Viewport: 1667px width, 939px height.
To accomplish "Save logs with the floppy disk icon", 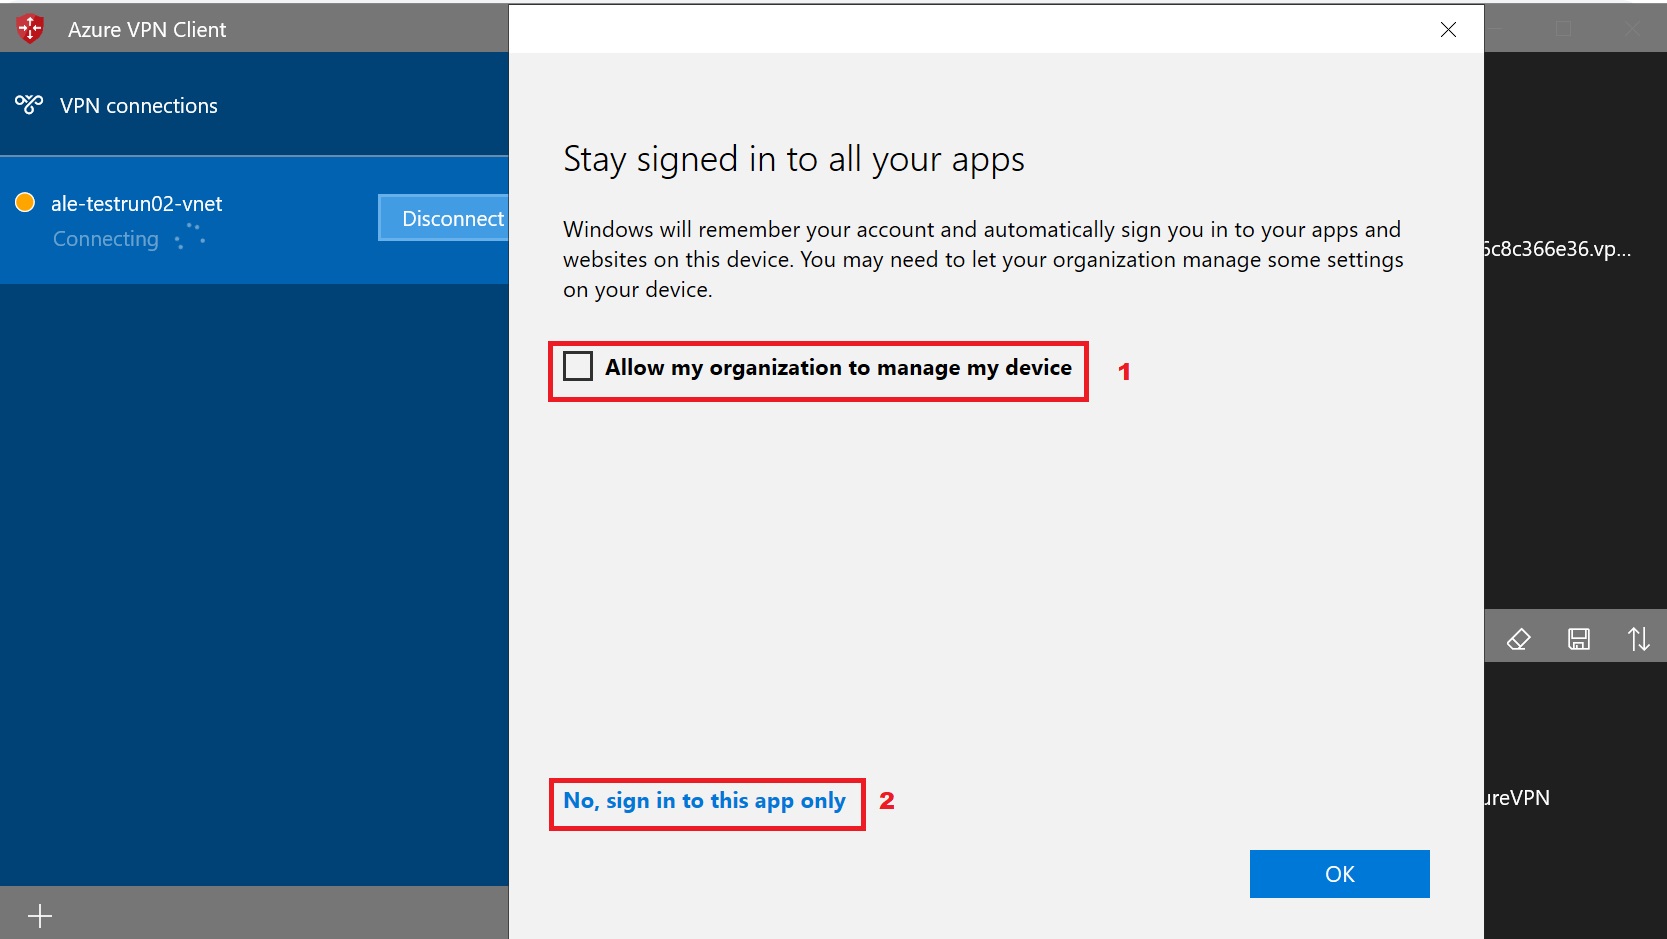I will click(1579, 639).
